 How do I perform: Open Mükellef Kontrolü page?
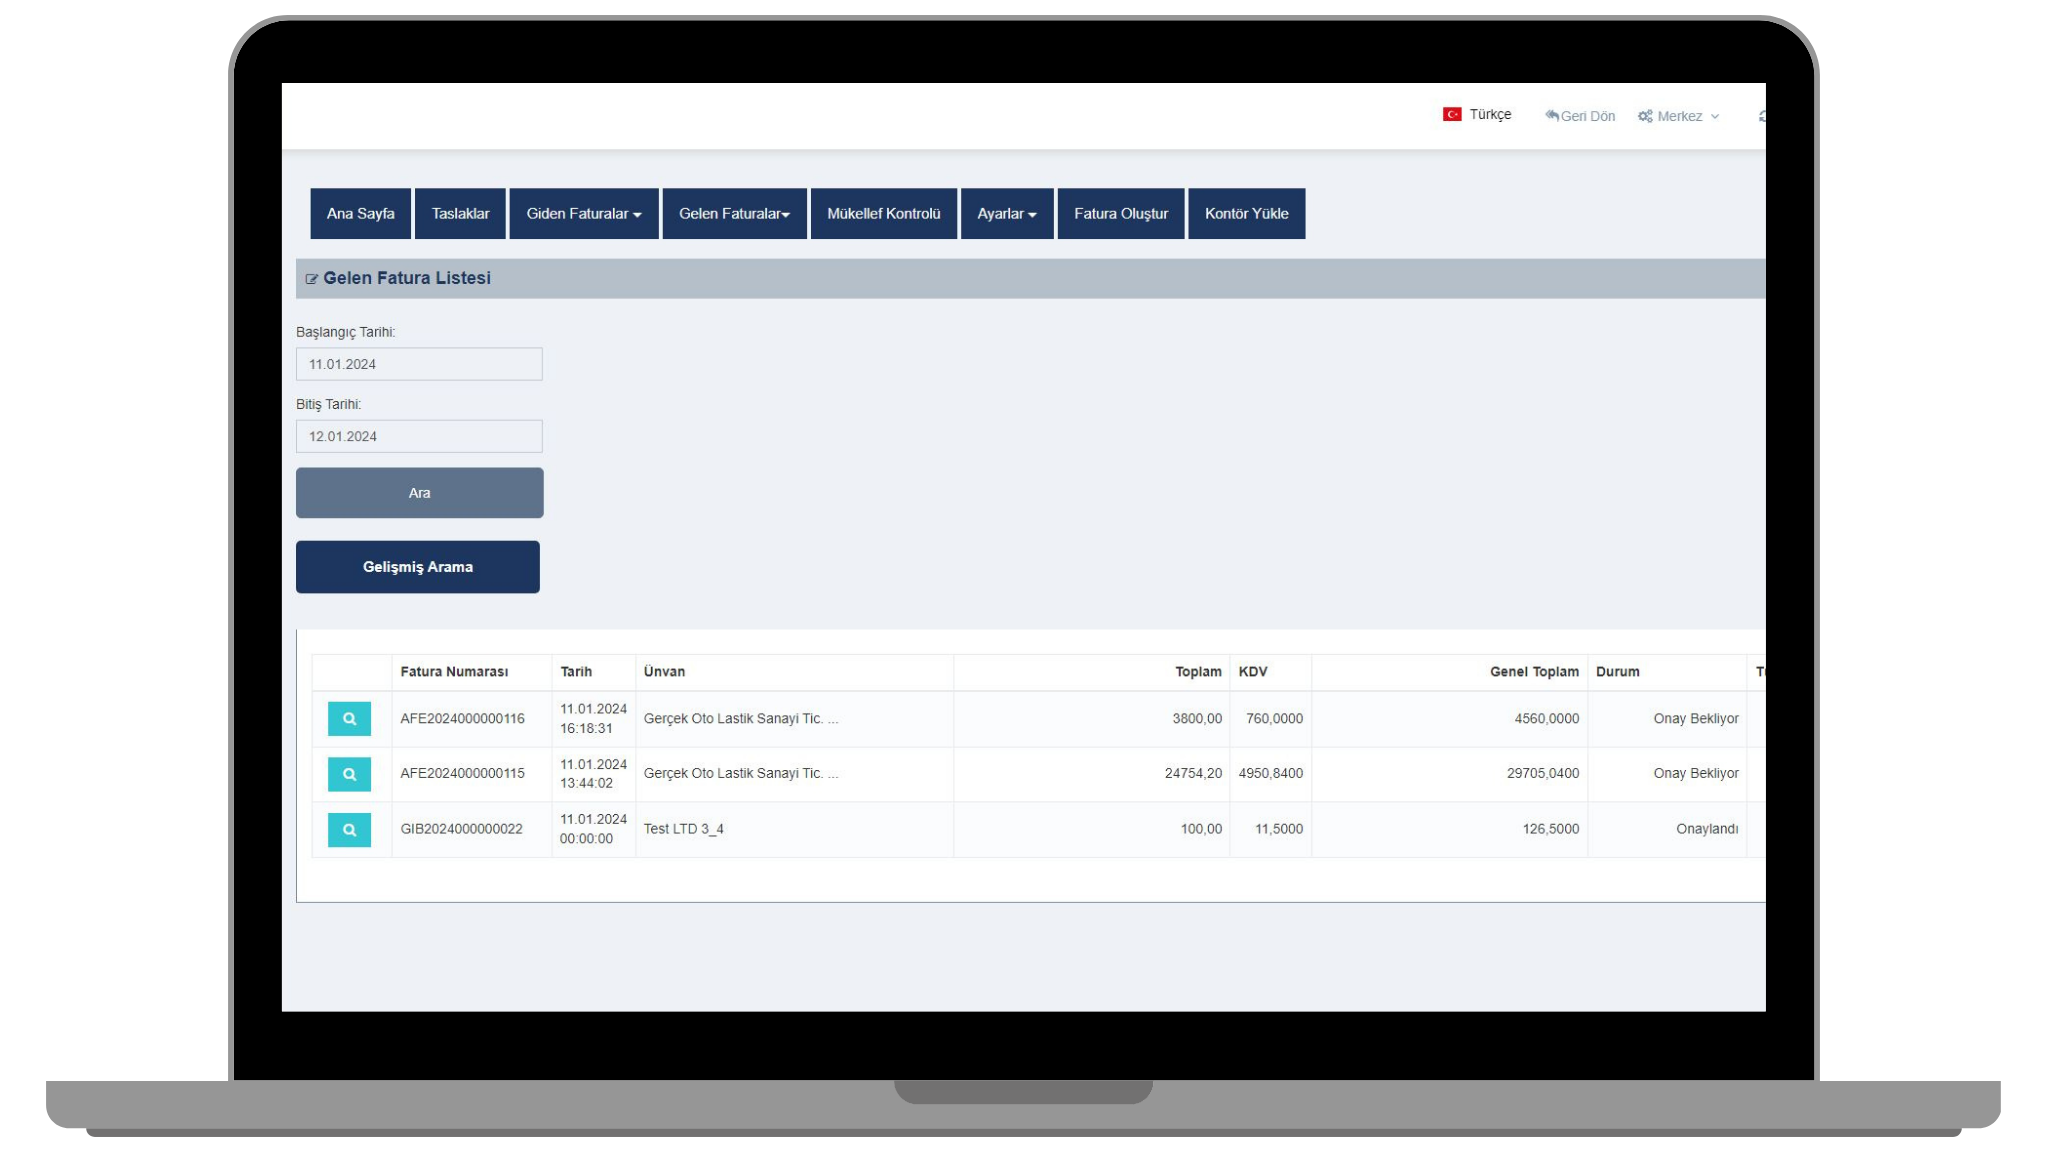click(884, 214)
